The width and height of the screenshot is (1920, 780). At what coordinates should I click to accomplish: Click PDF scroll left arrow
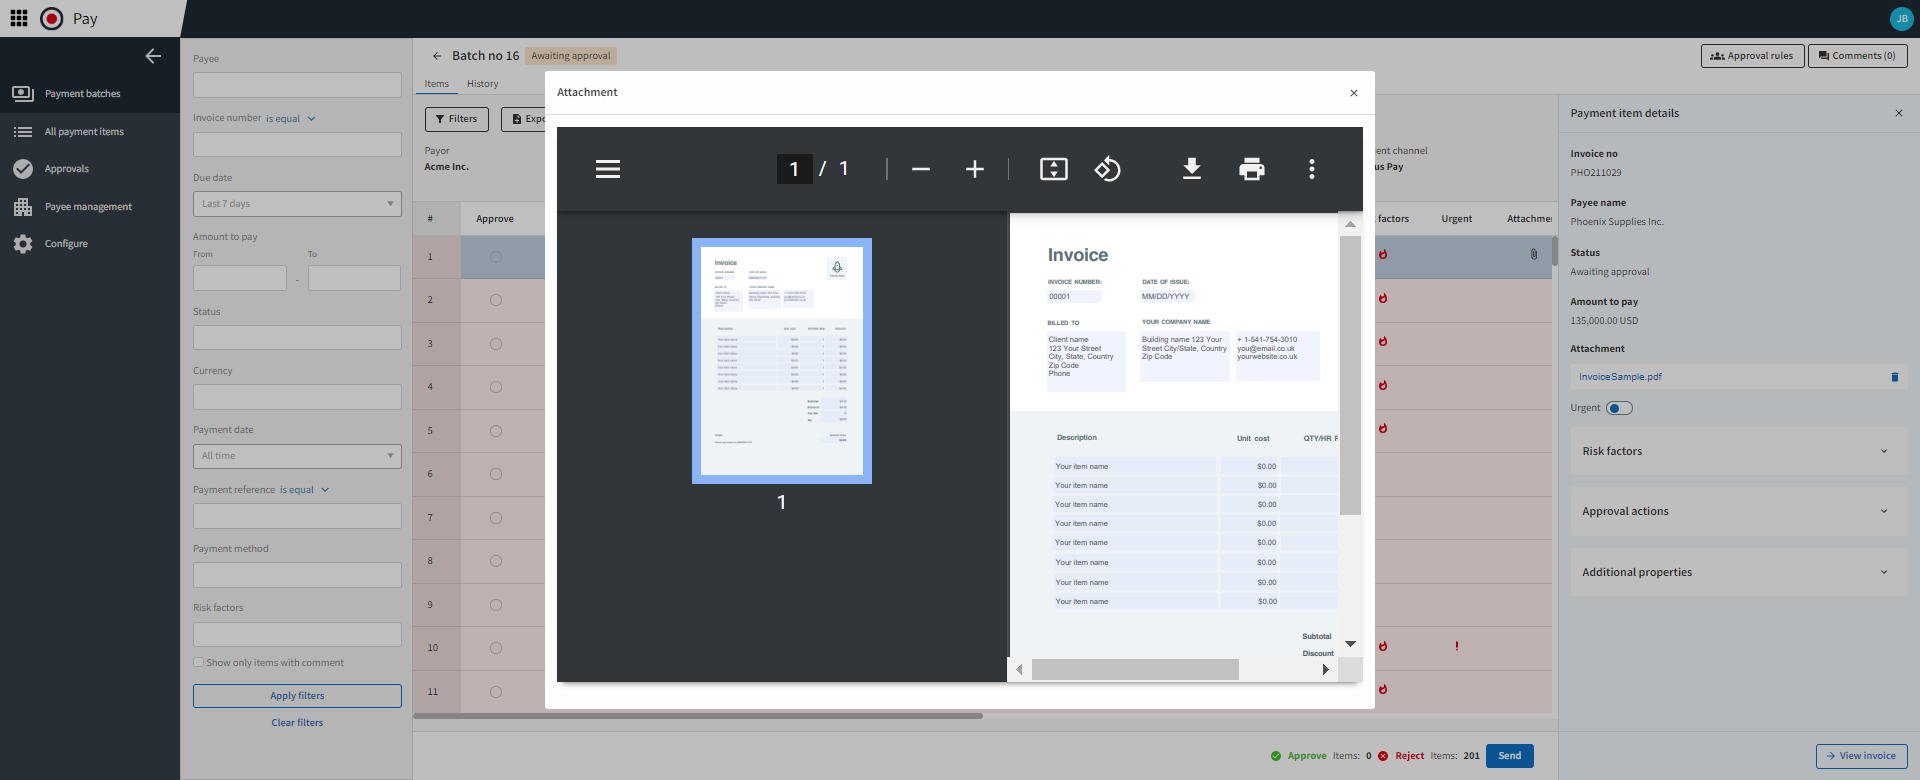(1019, 669)
